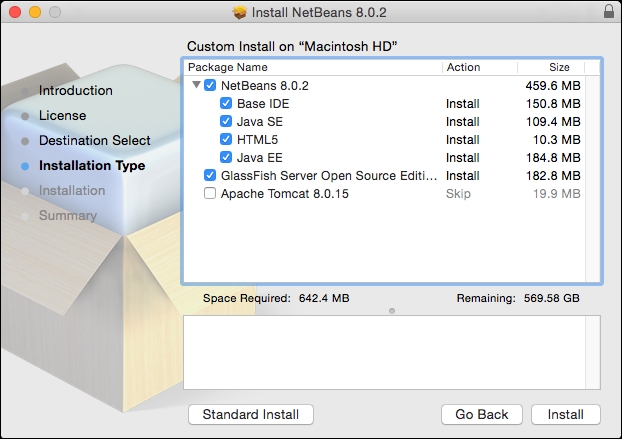Uncheck the Java SE checkbox
Viewport: 622px width, 439px height.
(x=226, y=121)
